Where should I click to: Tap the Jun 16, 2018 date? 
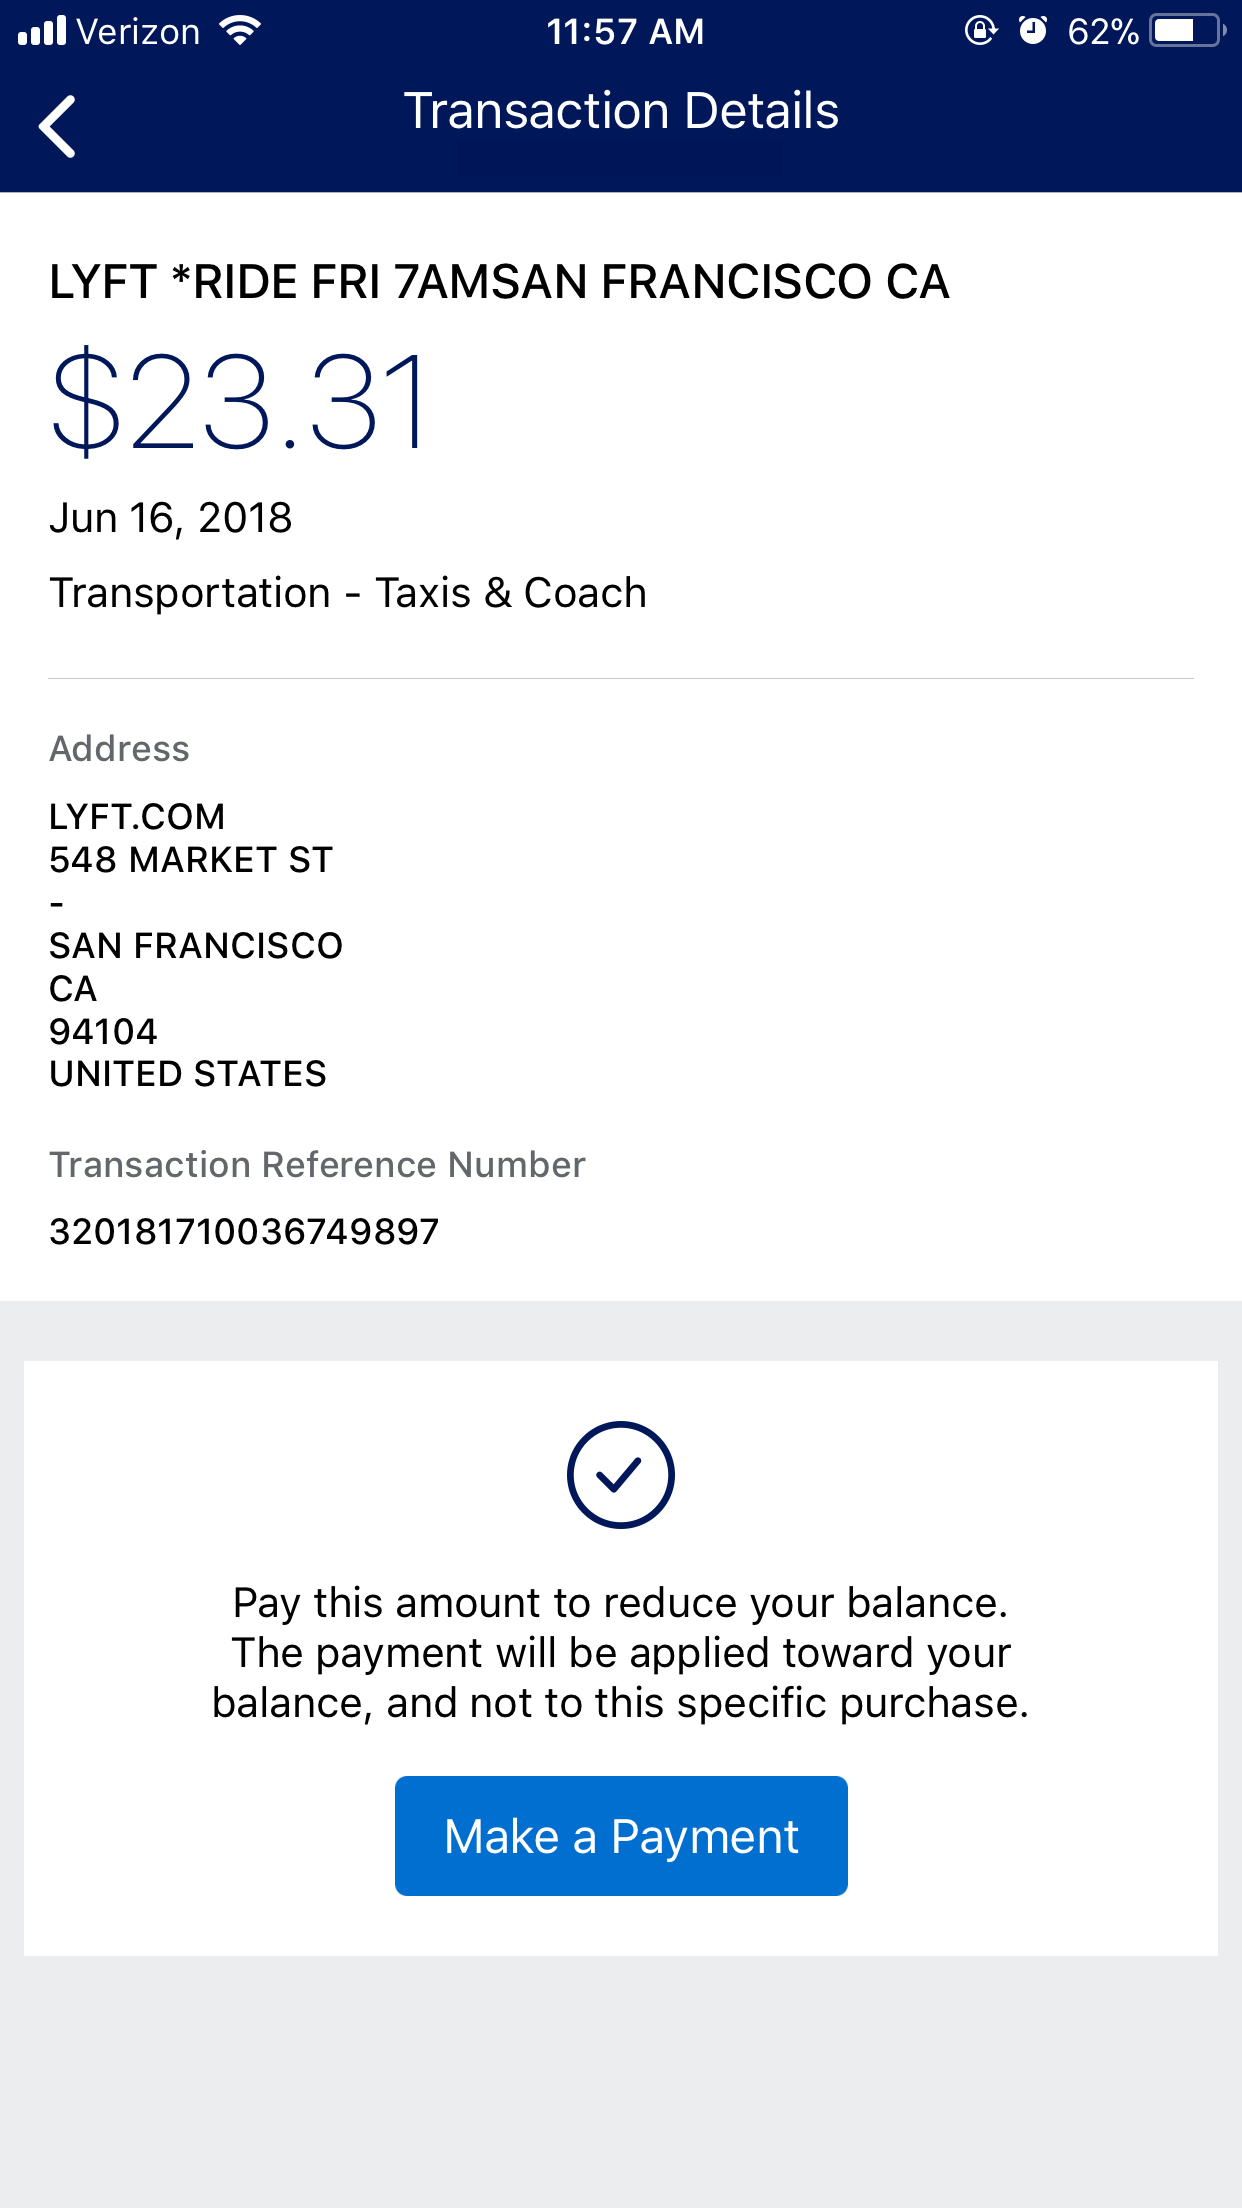pyautogui.click(x=171, y=518)
